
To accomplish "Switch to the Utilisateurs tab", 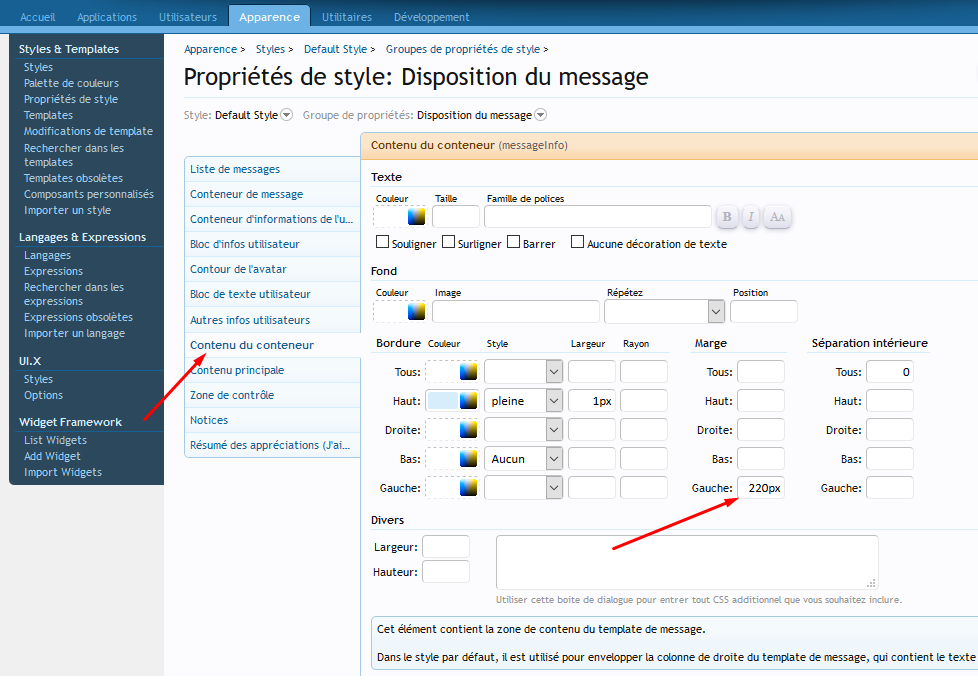I will (187, 17).
